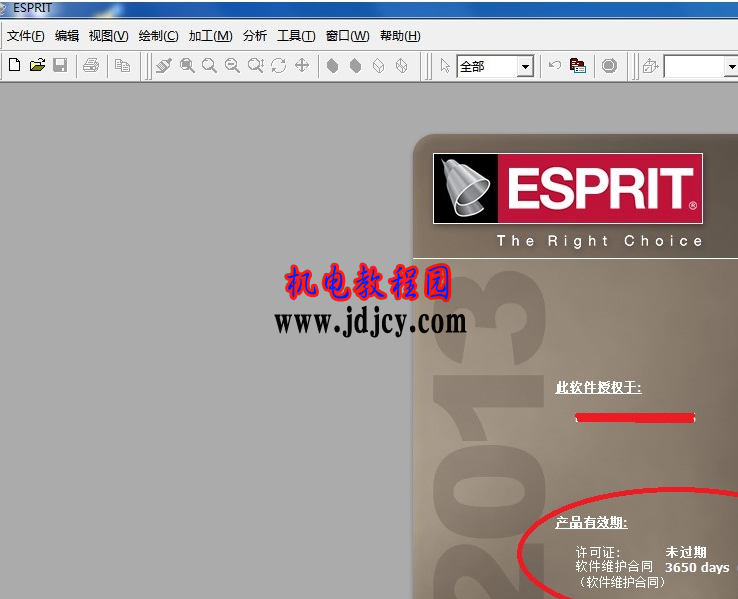Screen dimensions: 738x599
Task: Select the zoom-fit magnifier icon
Action: (187, 65)
